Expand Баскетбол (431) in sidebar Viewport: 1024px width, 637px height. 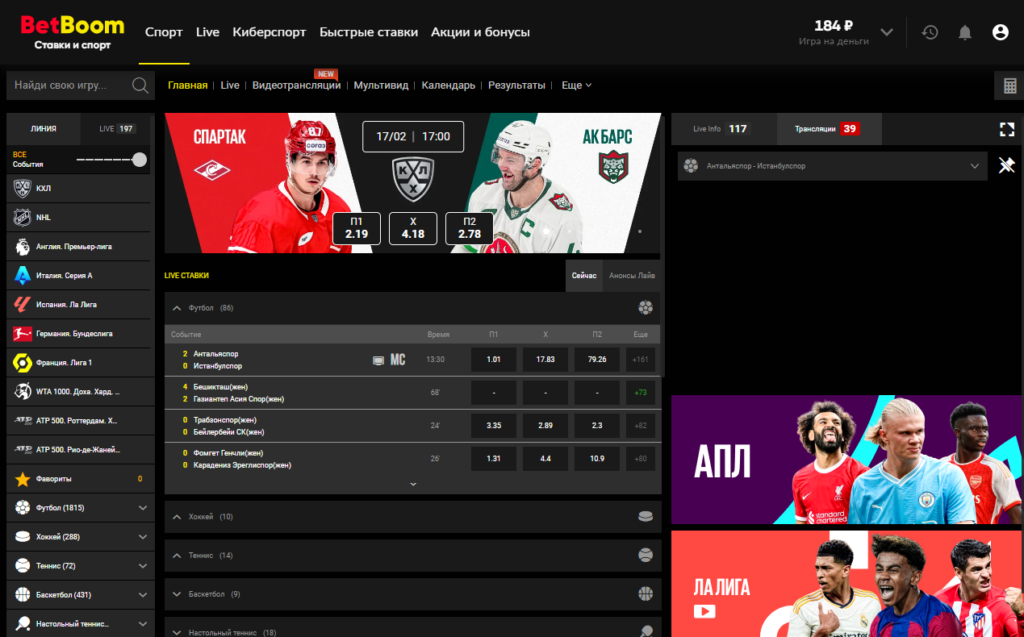[81, 595]
